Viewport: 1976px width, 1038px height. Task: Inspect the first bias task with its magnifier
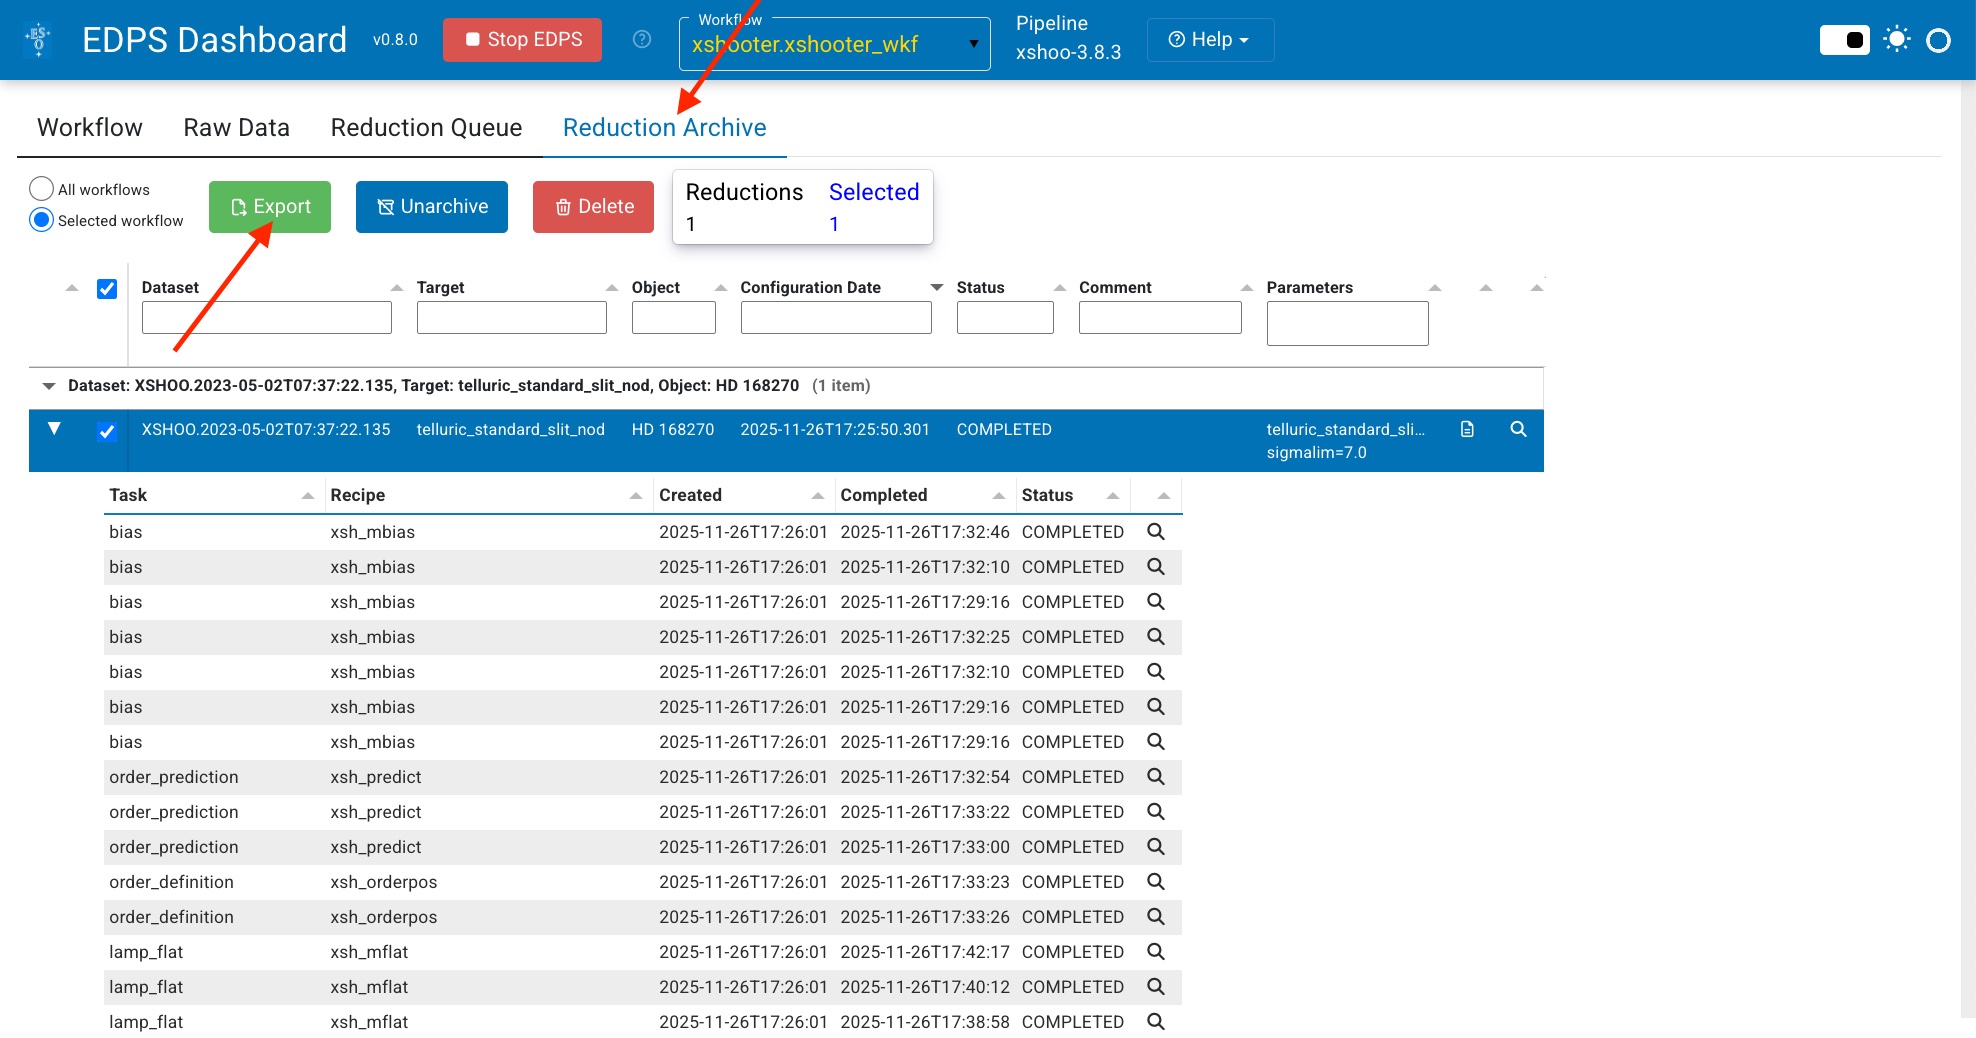[x=1156, y=532]
